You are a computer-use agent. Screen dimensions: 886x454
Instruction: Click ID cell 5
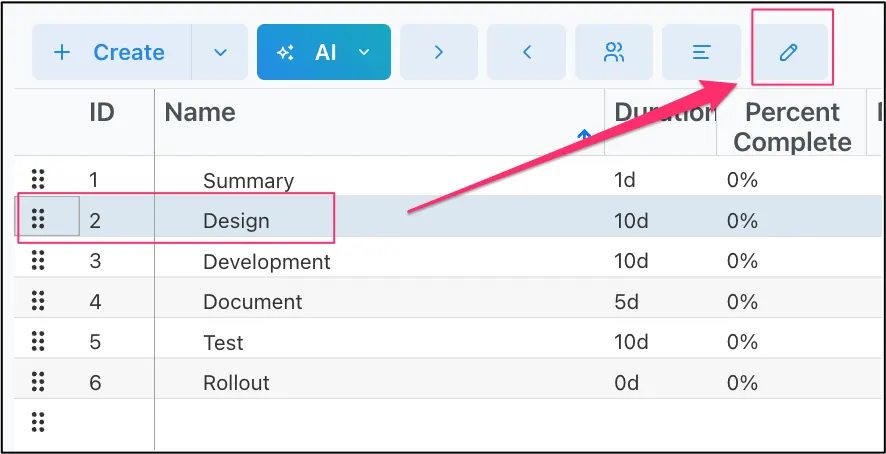pos(95,343)
